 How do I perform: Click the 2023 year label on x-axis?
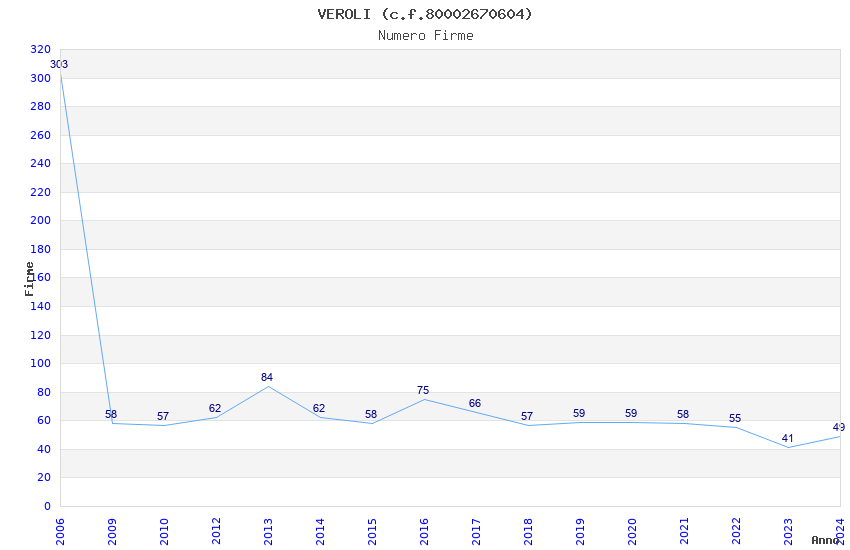coord(788,532)
